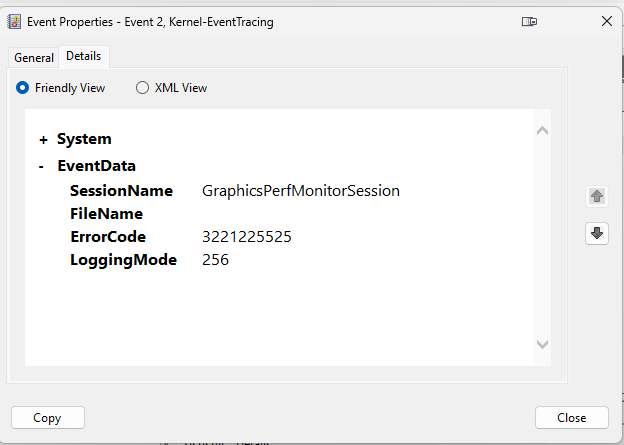Click the scroll up chevron in details pane
The height and width of the screenshot is (445, 624).
tap(542, 131)
